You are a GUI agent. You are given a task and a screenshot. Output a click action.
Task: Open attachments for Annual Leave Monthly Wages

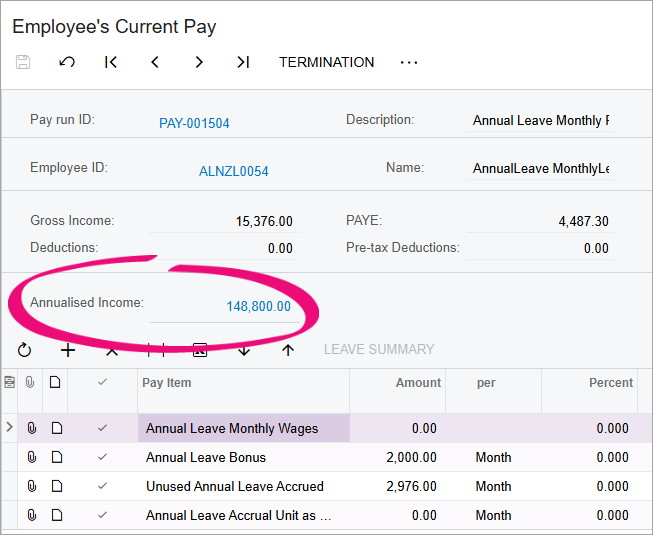point(32,428)
